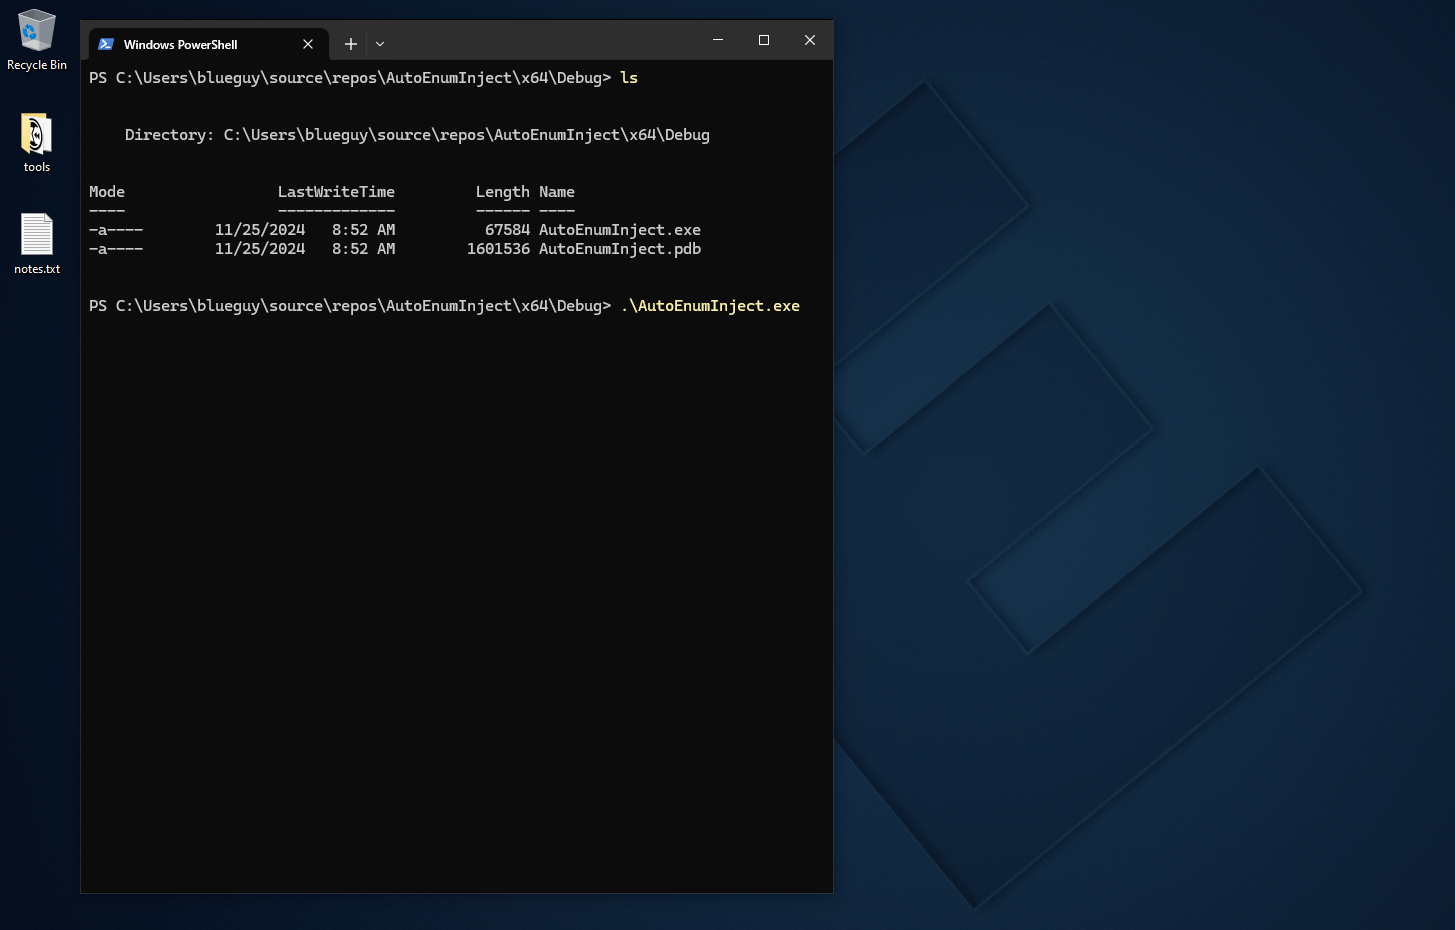1455x930 pixels.
Task: Click the typed 'ls' command text
Action: click(x=629, y=78)
